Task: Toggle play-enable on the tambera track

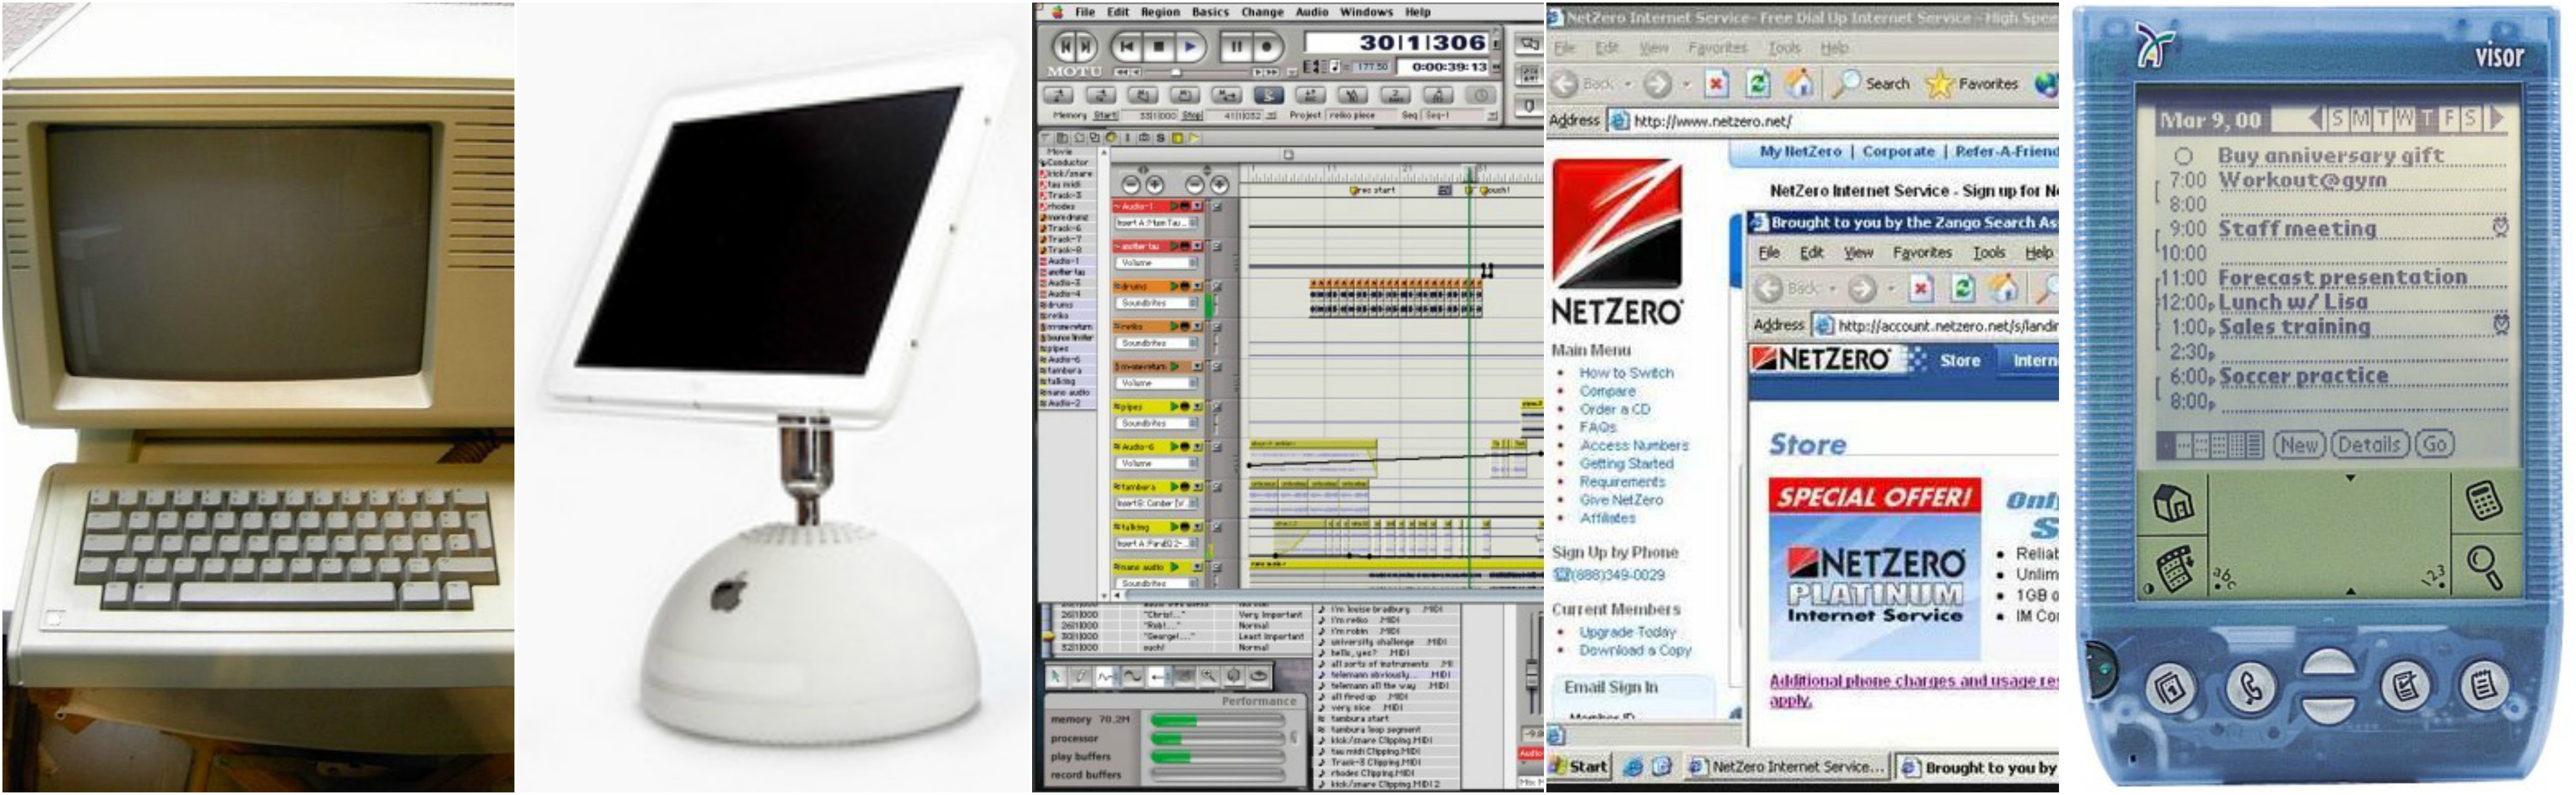Action: pos(1174,486)
